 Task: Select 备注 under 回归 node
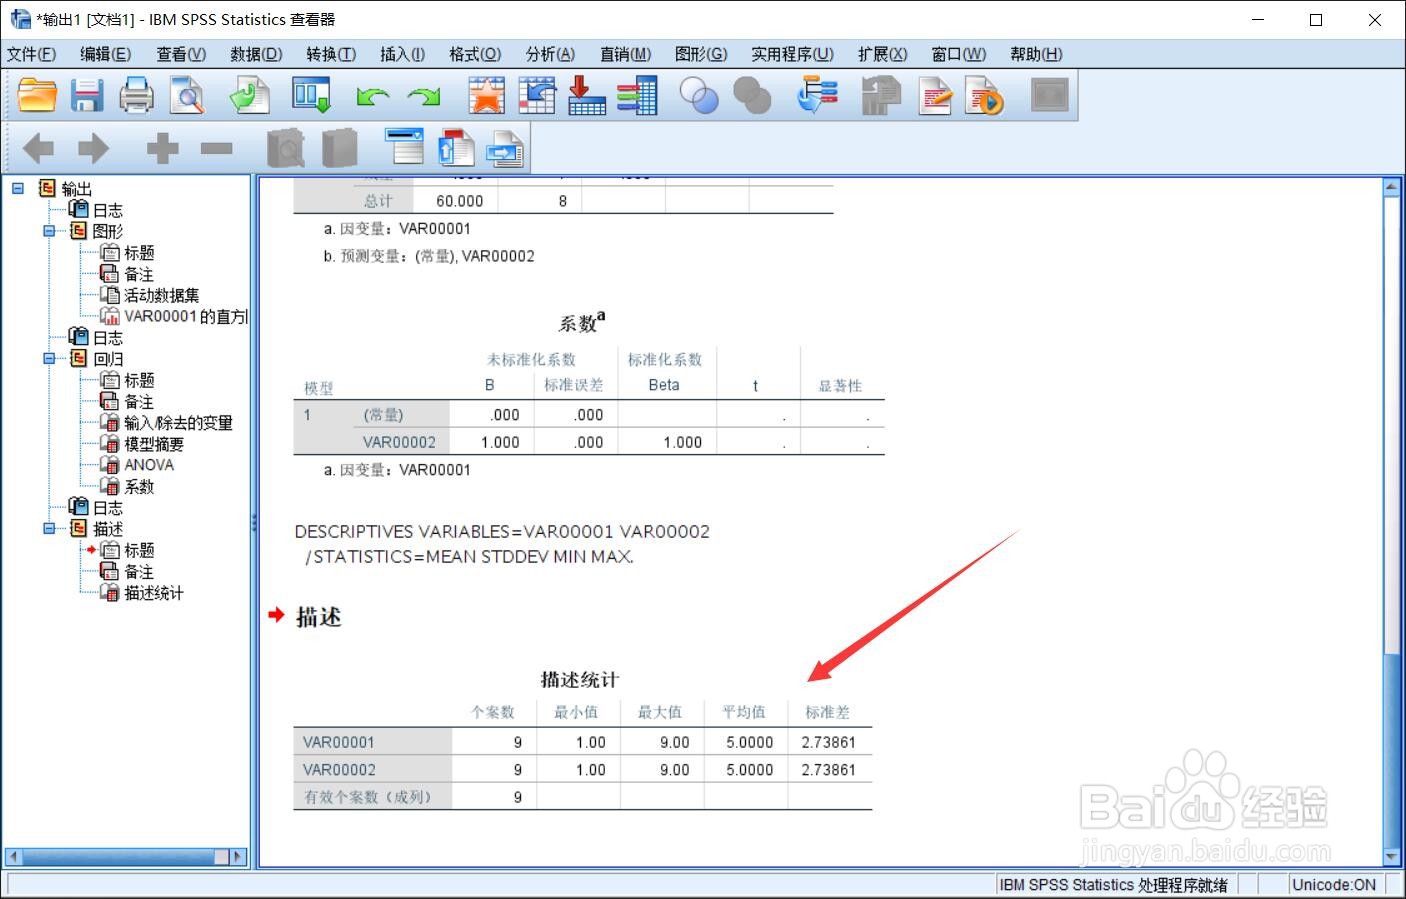click(139, 401)
